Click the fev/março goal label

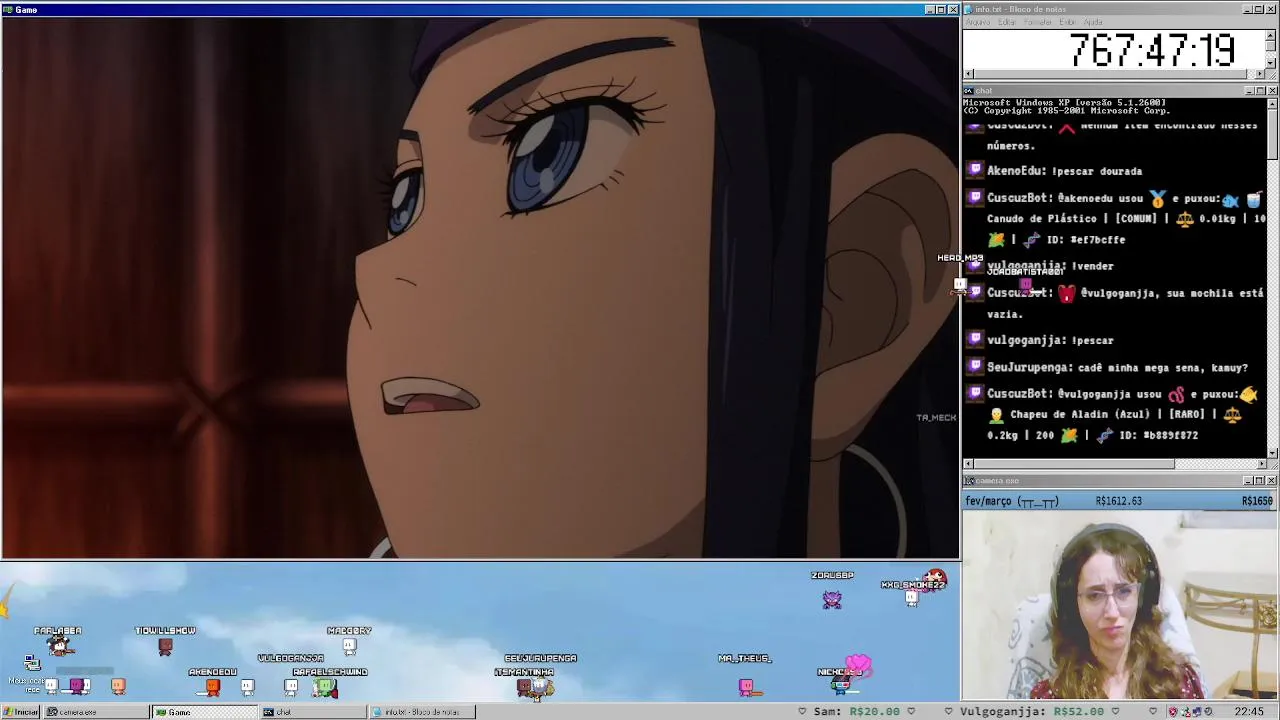(1011, 501)
